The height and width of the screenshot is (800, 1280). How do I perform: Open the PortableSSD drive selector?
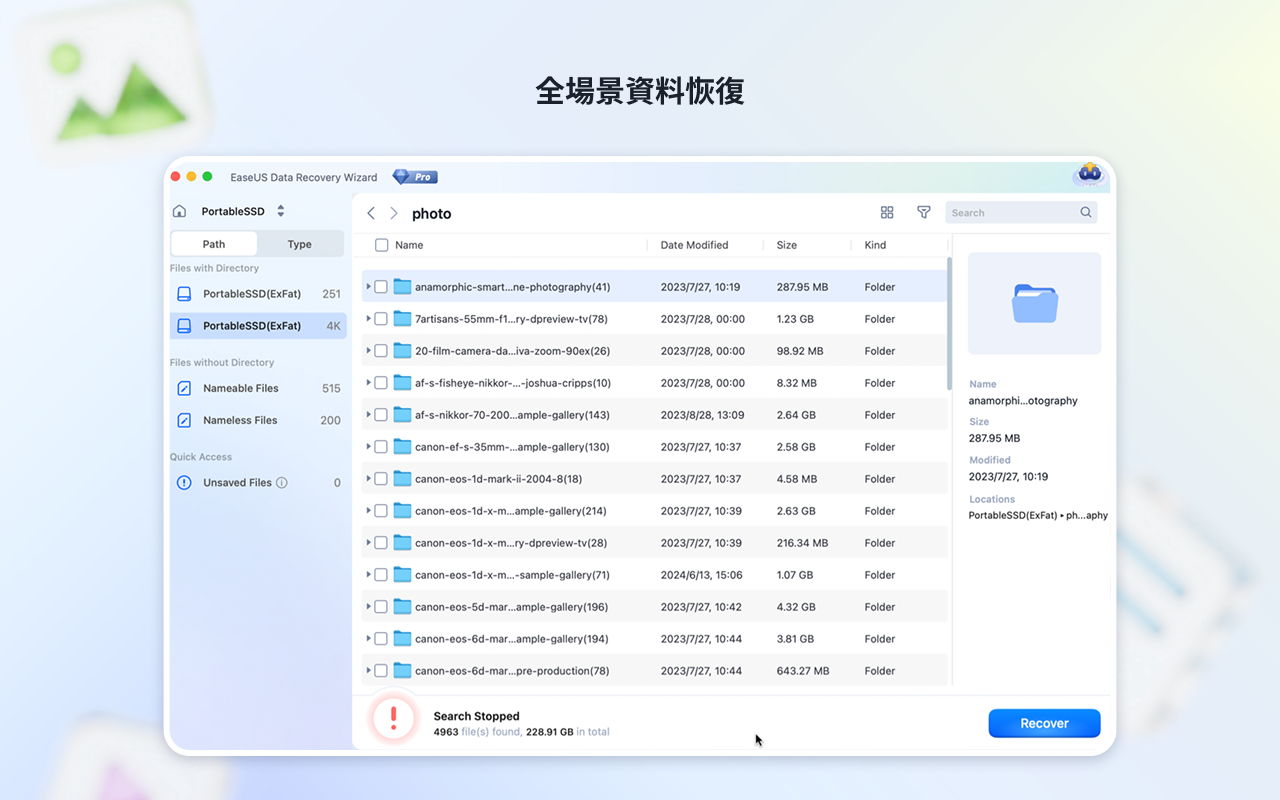click(x=243, y=211)
